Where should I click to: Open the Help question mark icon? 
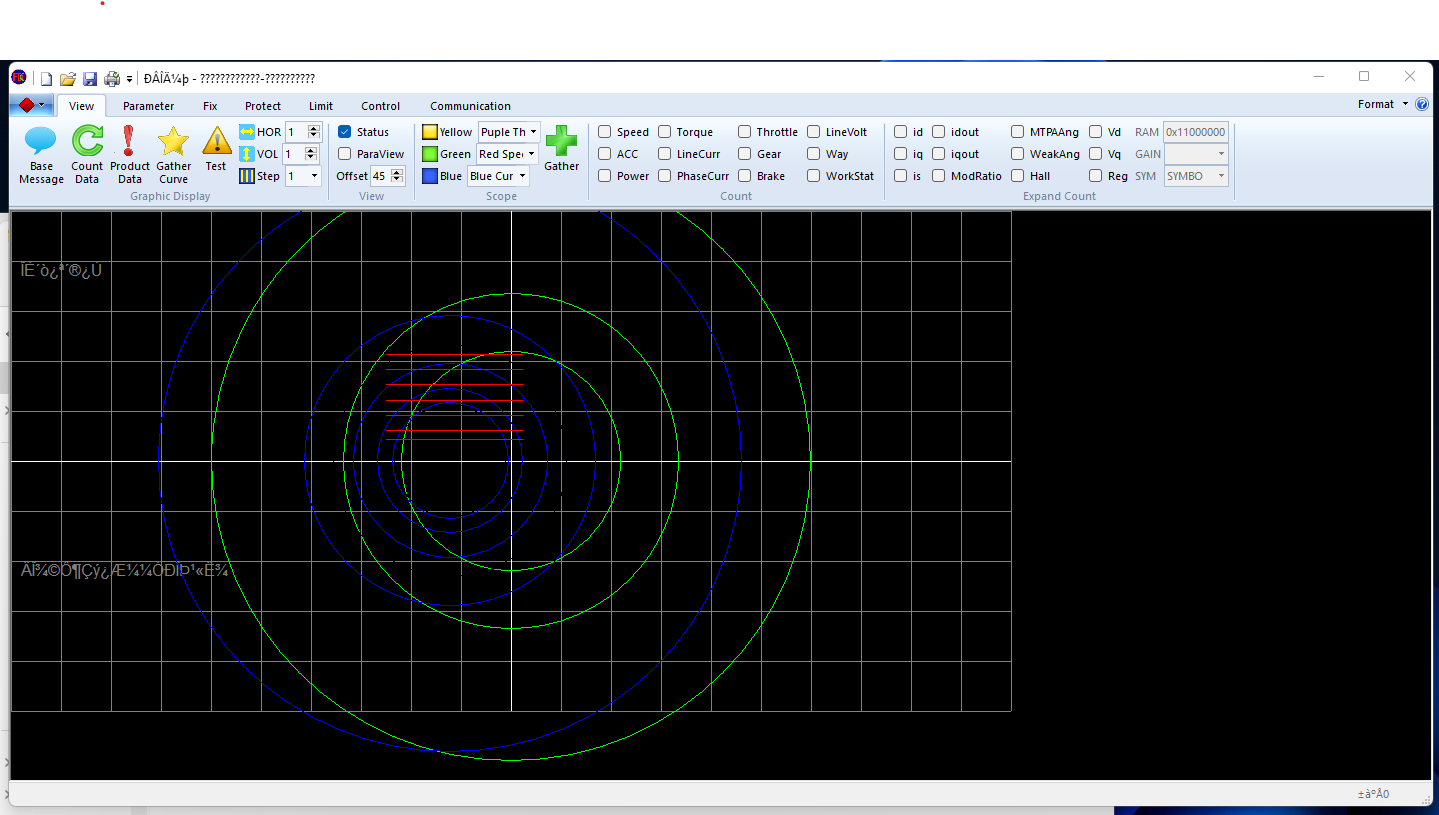(x=1422, y=104)
